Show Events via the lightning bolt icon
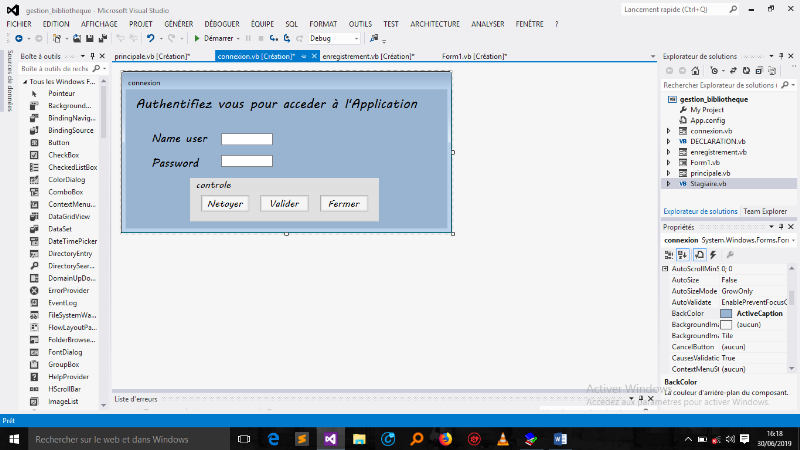 (713, 255)
